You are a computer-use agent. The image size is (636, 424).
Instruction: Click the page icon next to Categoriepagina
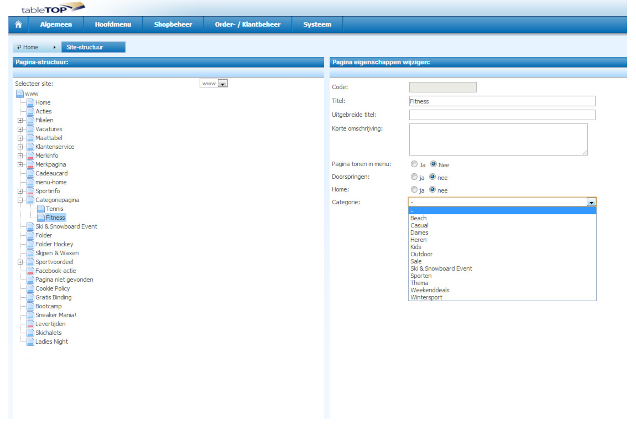pyautogui.click(x=30, y=200)
